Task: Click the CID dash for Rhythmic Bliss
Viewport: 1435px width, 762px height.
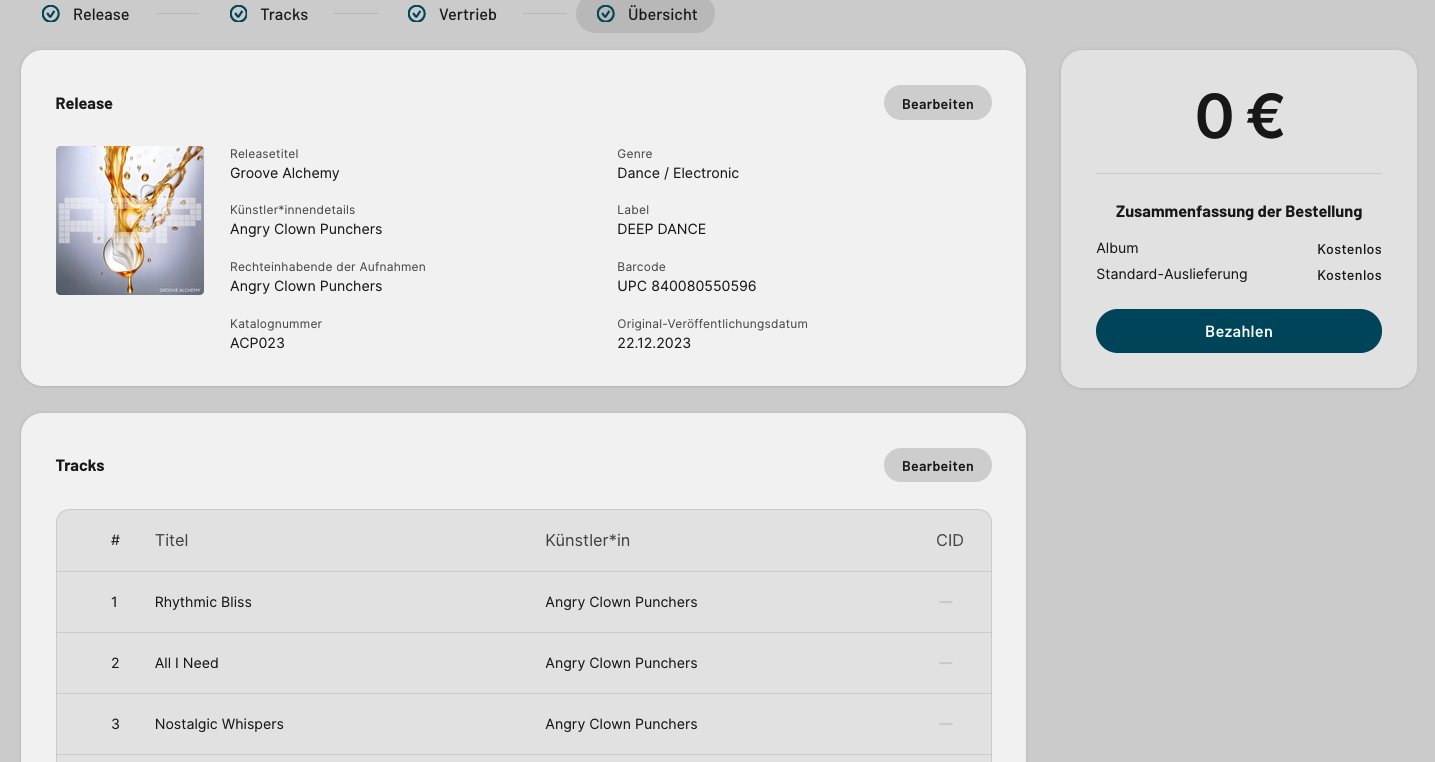Action: [x=945, y=602]
